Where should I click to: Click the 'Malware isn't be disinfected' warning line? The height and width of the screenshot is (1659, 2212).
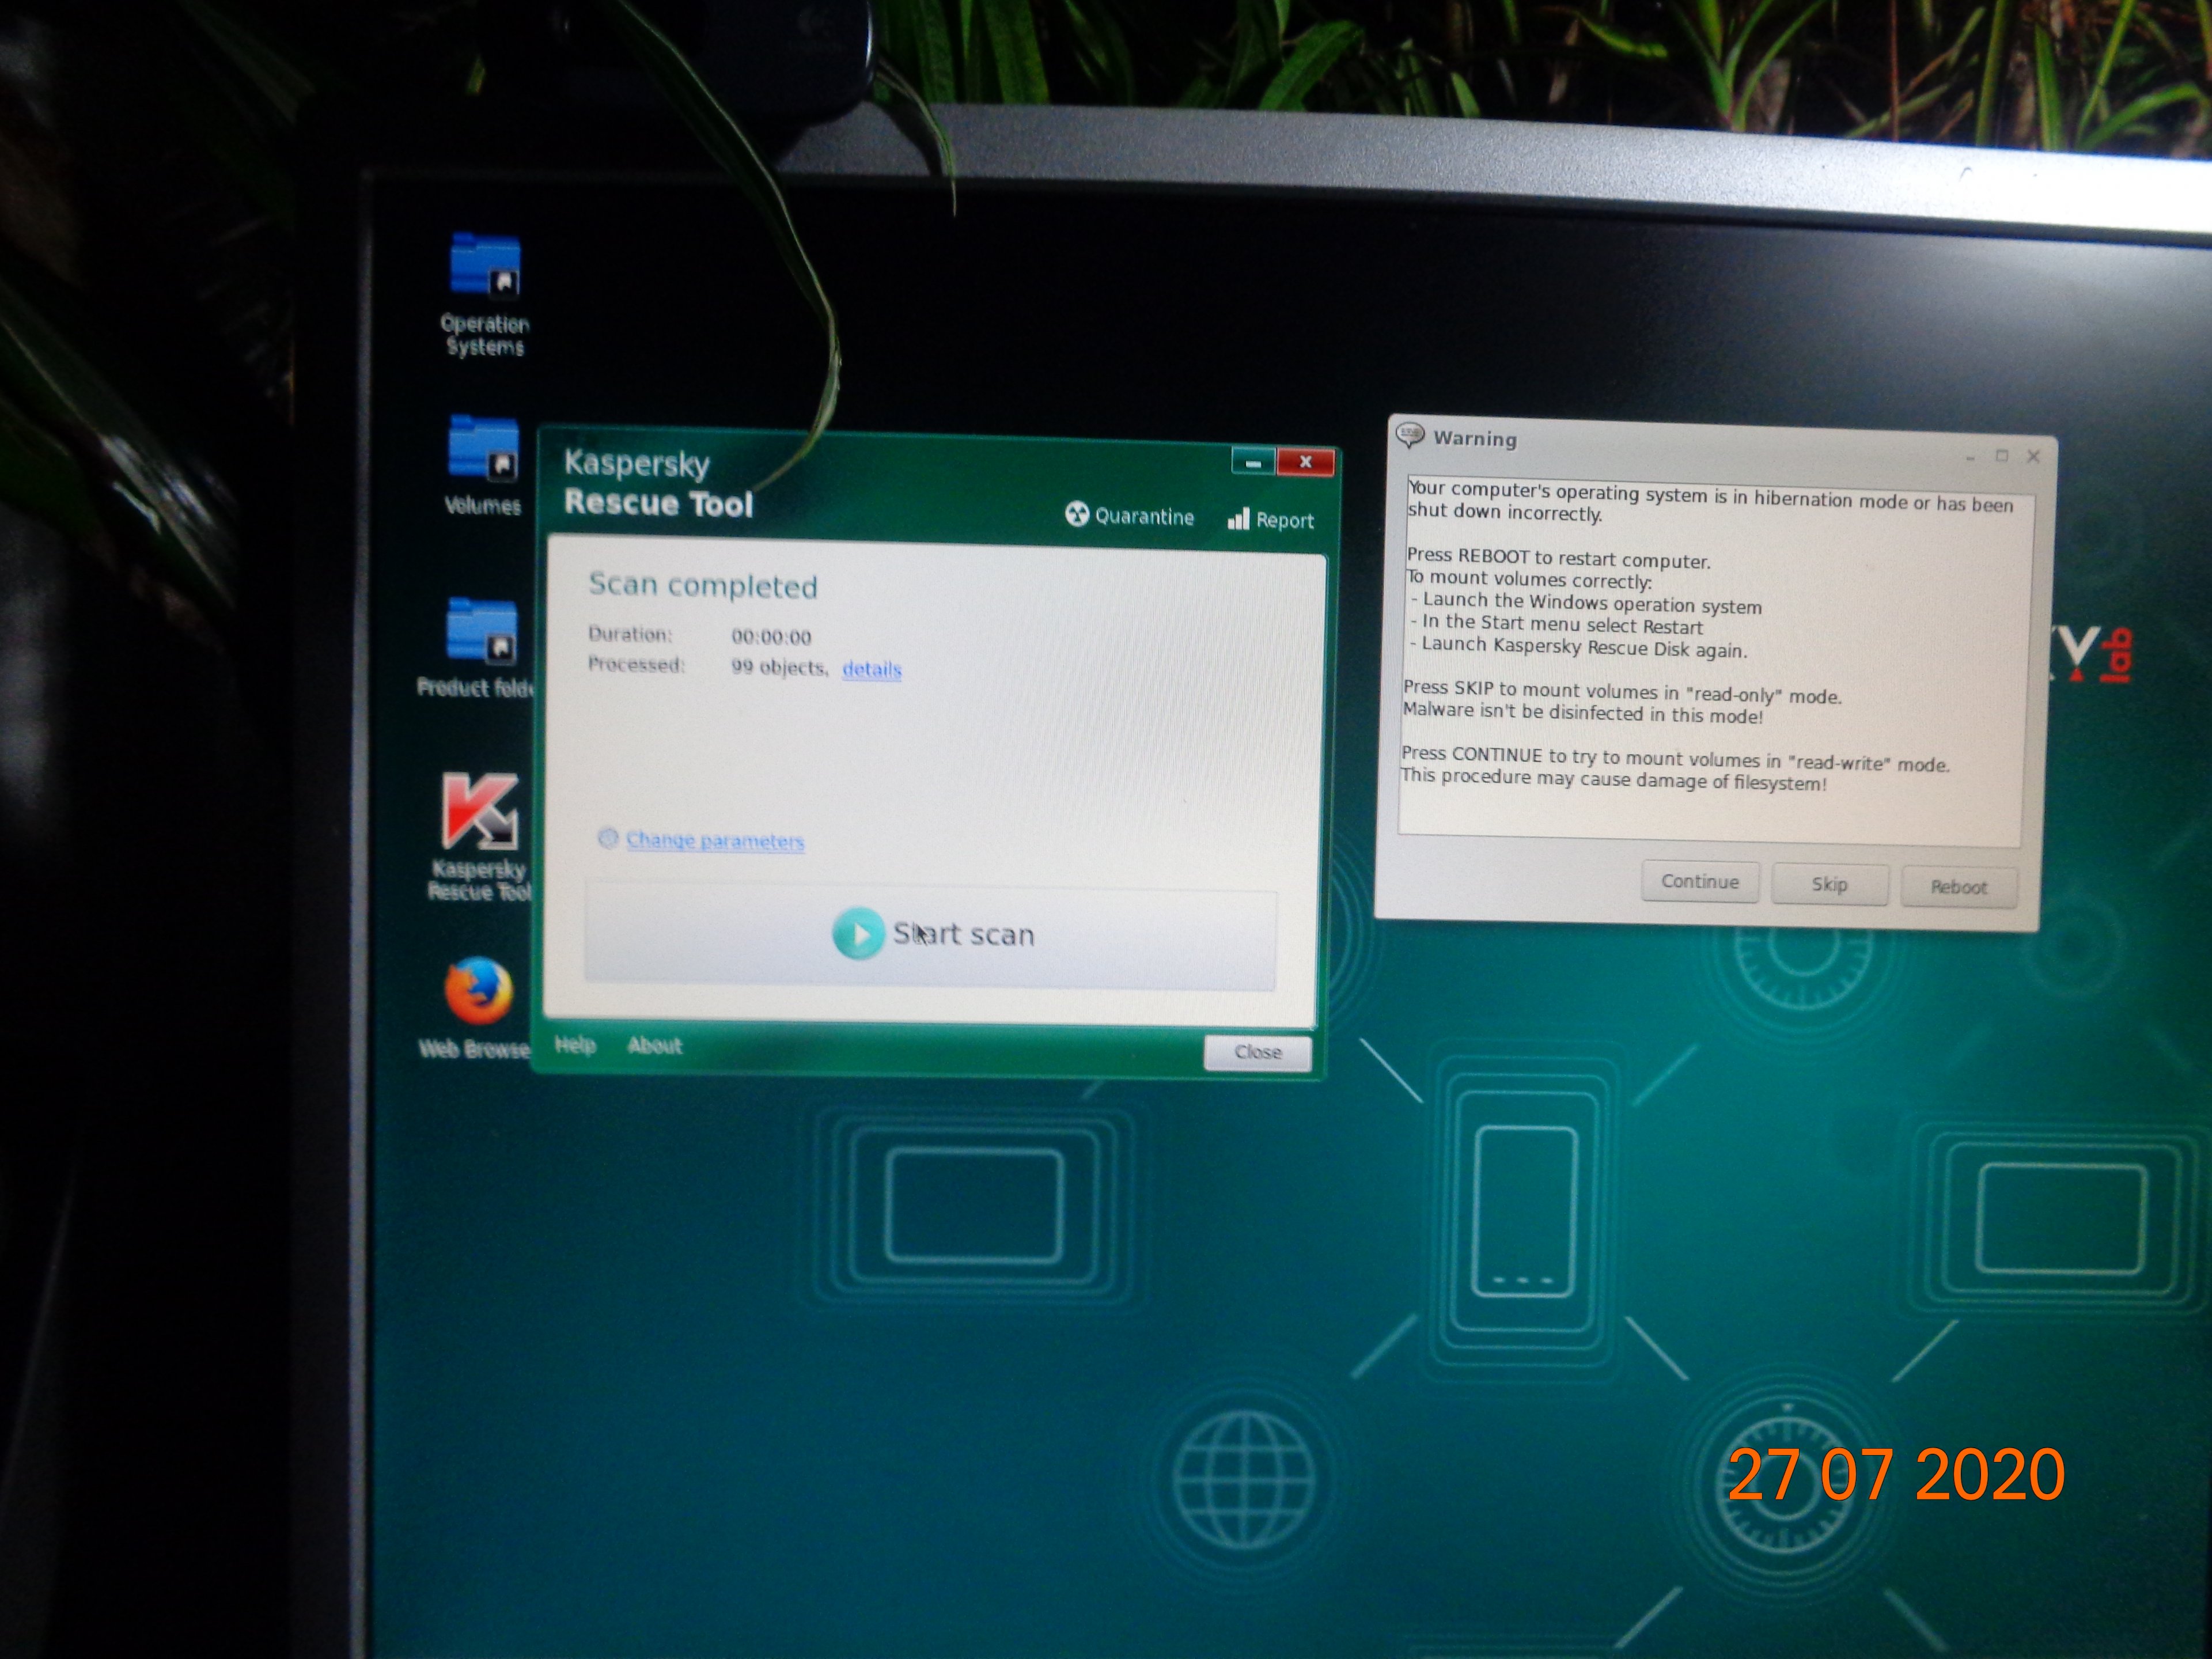point(1582,712)
